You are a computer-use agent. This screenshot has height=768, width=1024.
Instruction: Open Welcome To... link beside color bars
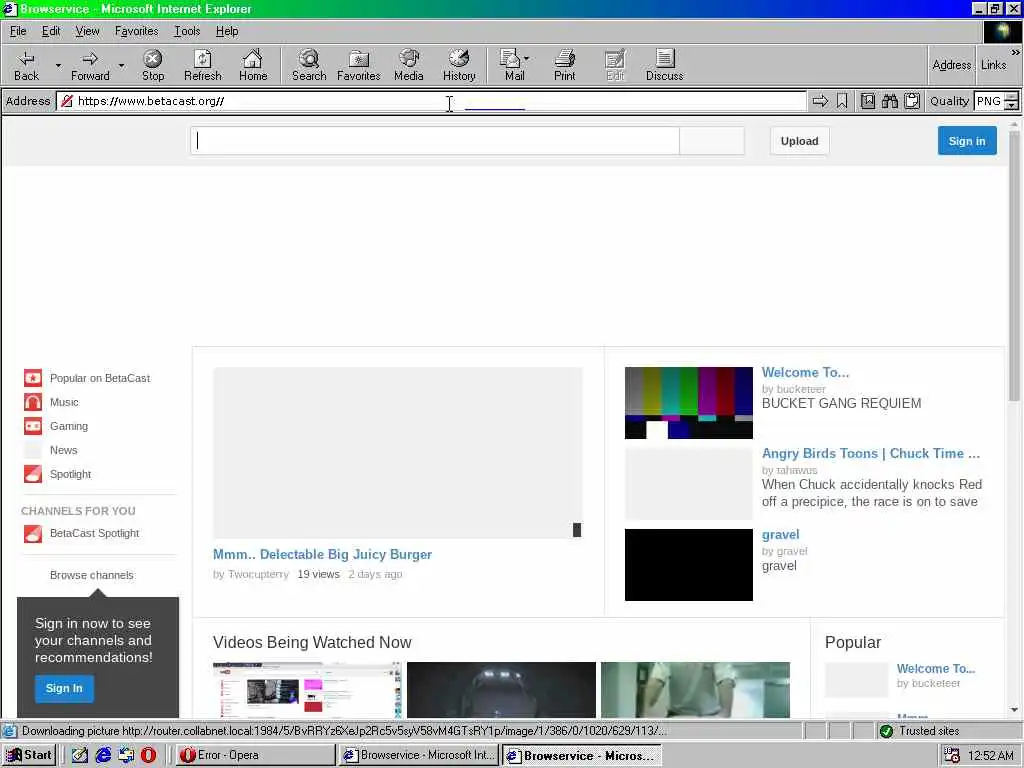point(805,372)
